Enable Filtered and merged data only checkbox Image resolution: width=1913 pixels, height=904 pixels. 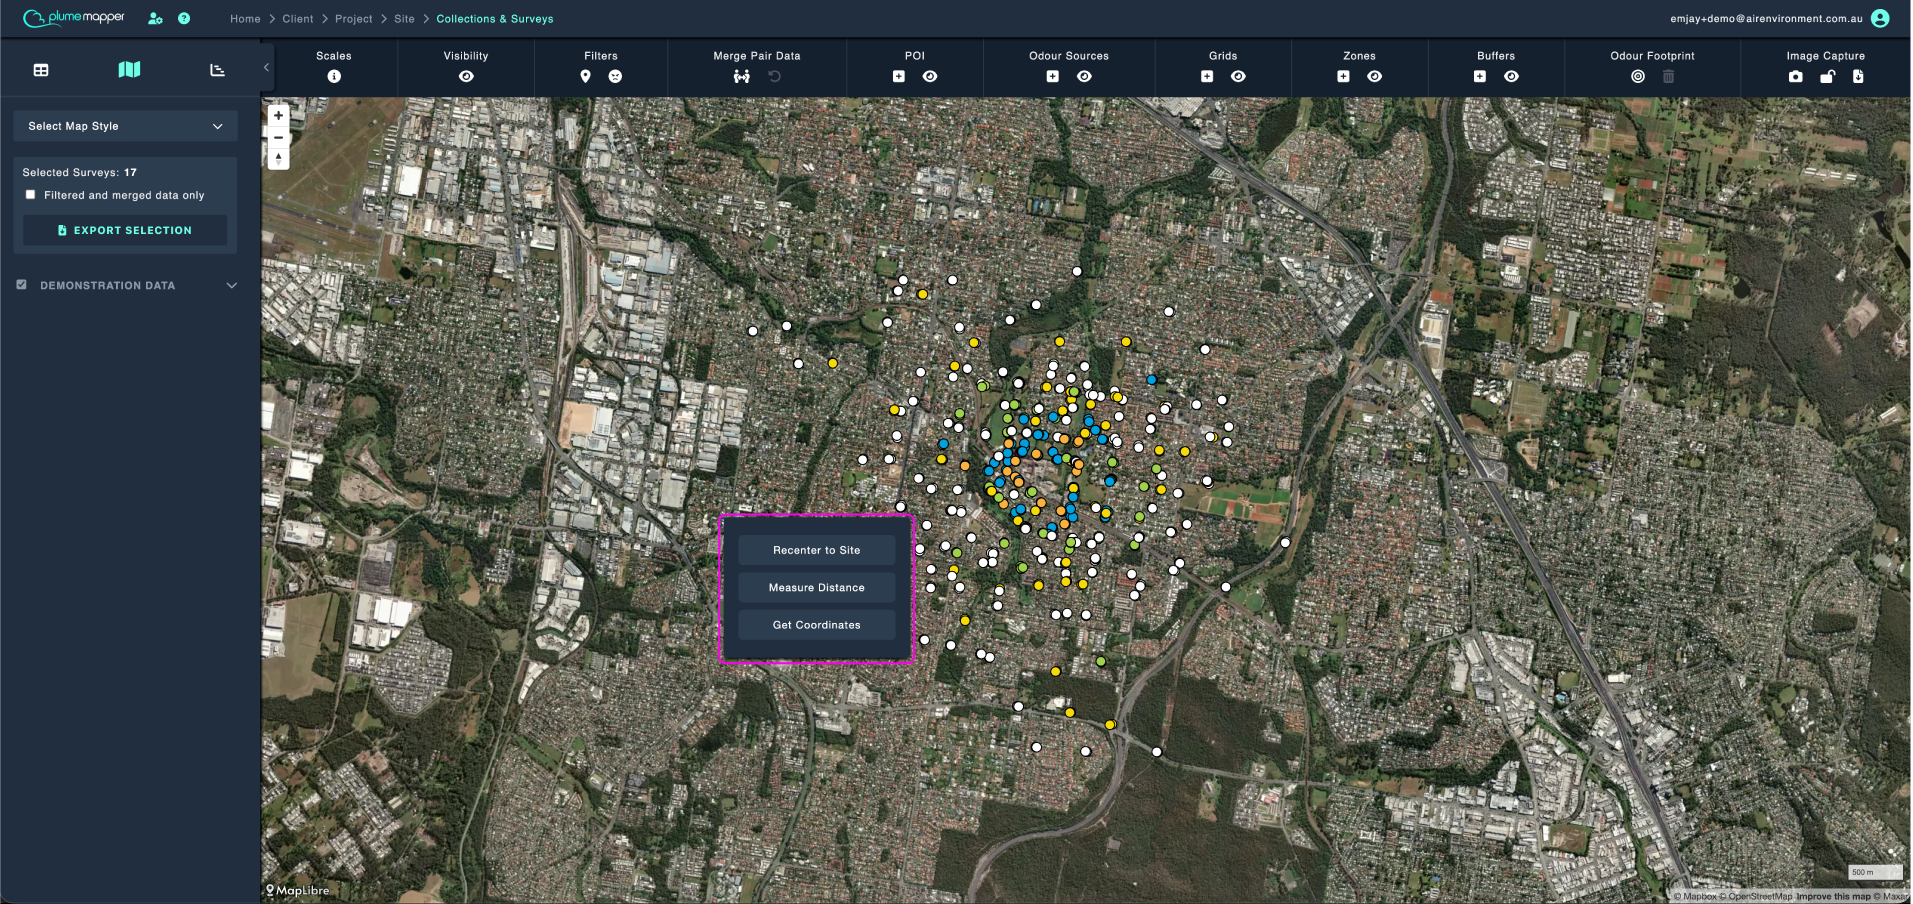30,195
